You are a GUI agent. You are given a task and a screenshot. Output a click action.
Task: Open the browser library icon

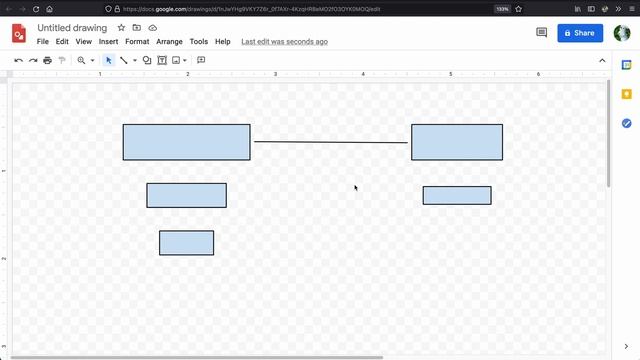[x=578, y=9]
